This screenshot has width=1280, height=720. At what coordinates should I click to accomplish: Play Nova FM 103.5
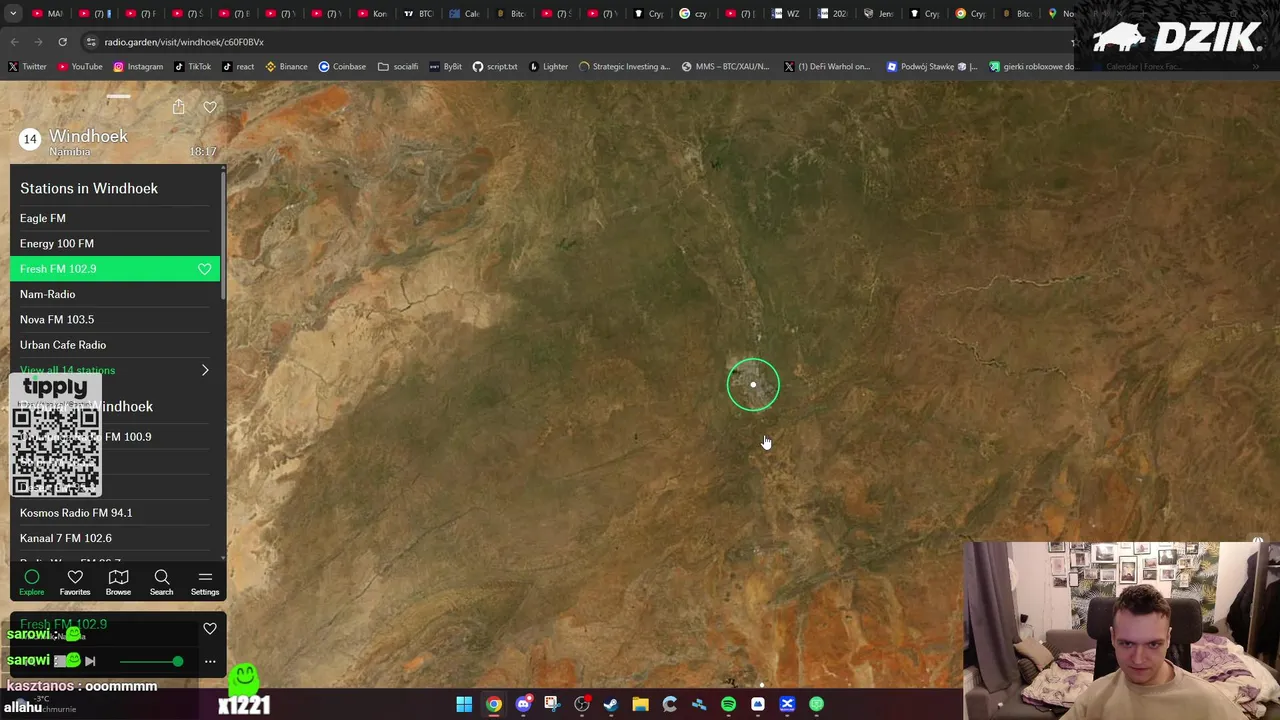[x=115, y=319]
